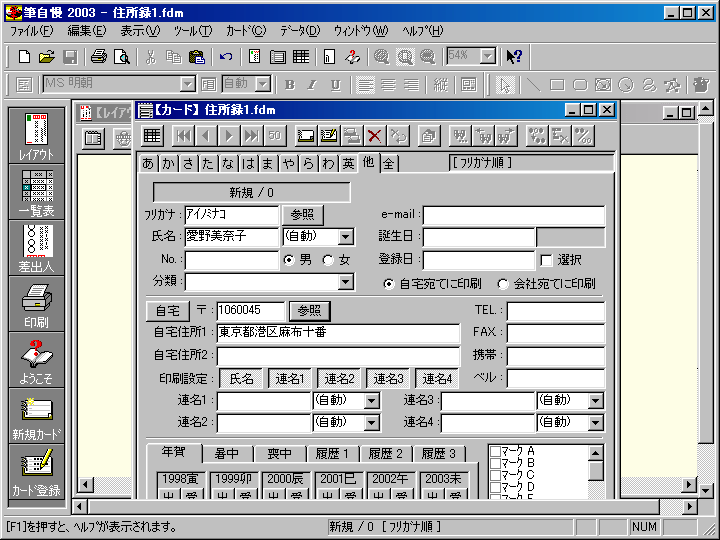Jump to the last card record
The image size is (720, 540).
tap(252, 136)
